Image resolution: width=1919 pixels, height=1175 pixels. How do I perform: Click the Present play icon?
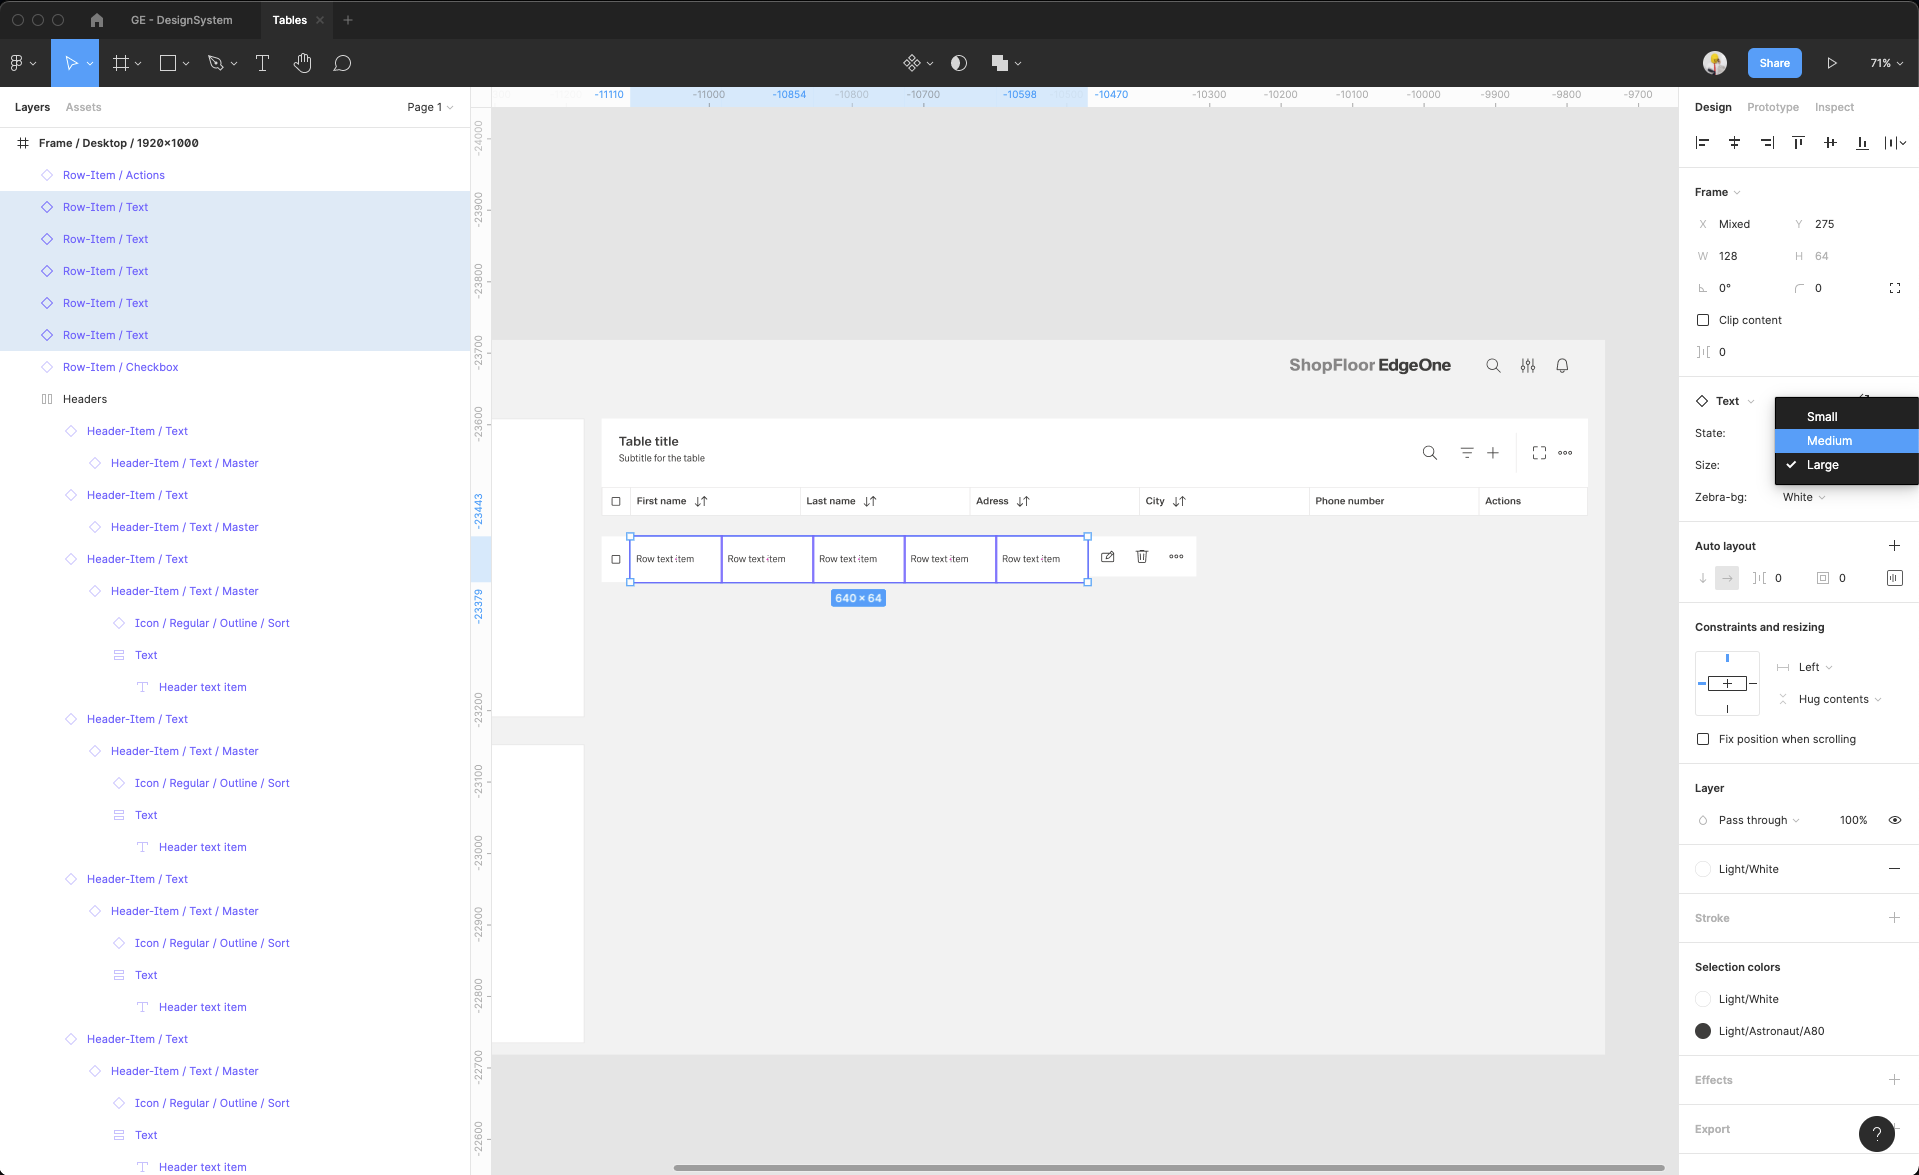[1831, 63]
